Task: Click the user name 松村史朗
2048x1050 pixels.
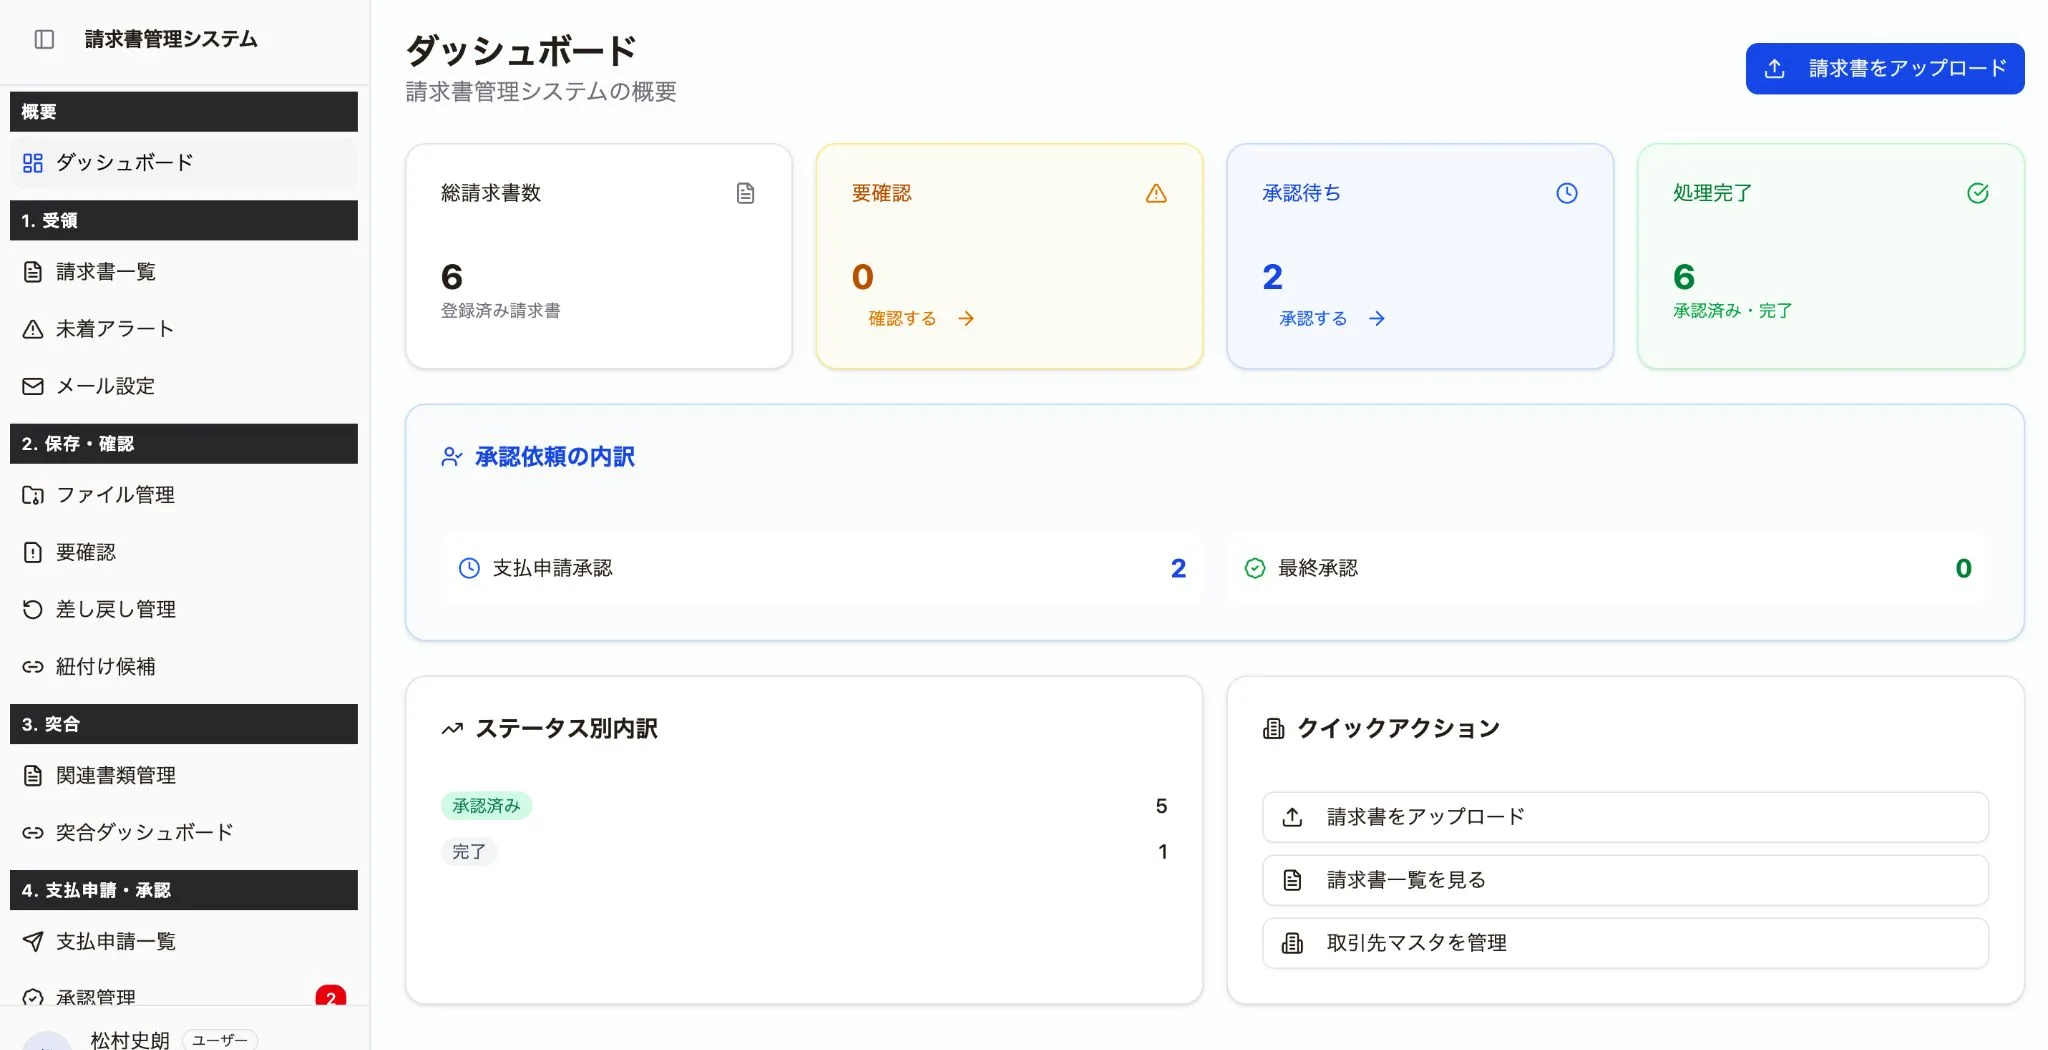Action: click(130, 1040)
